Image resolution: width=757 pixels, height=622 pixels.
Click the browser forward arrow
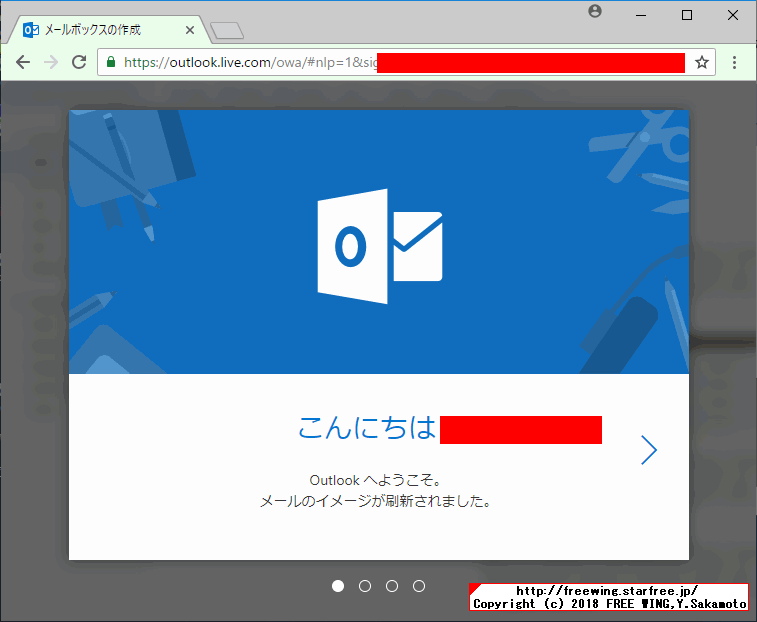coord(51,62)
